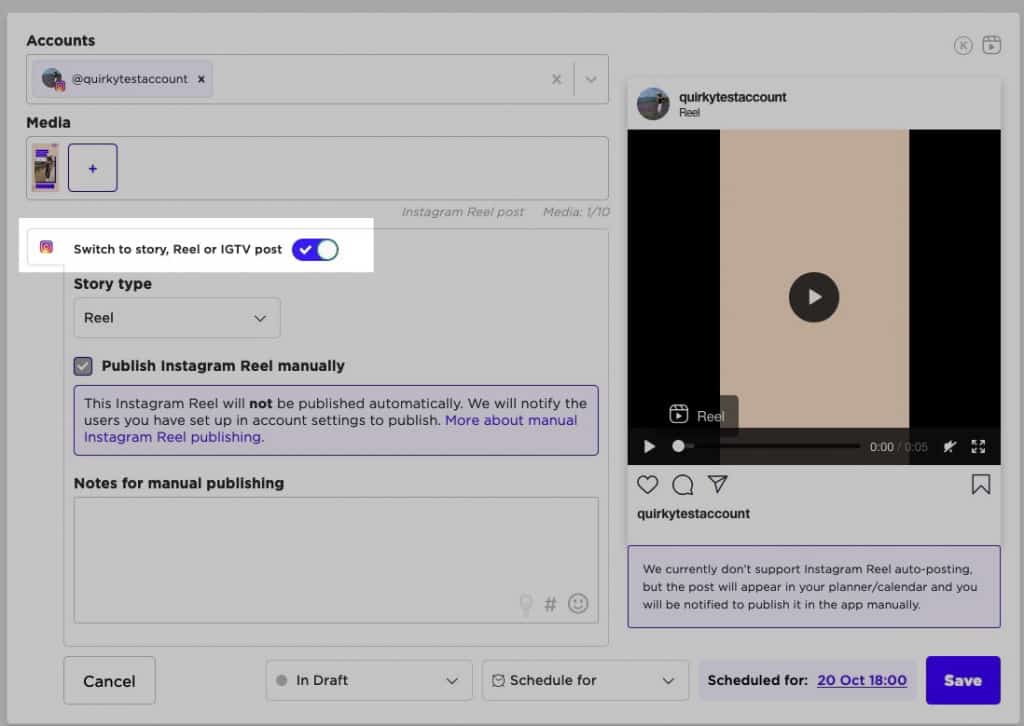Open the emoji picker in notes field

pos(578,604)
